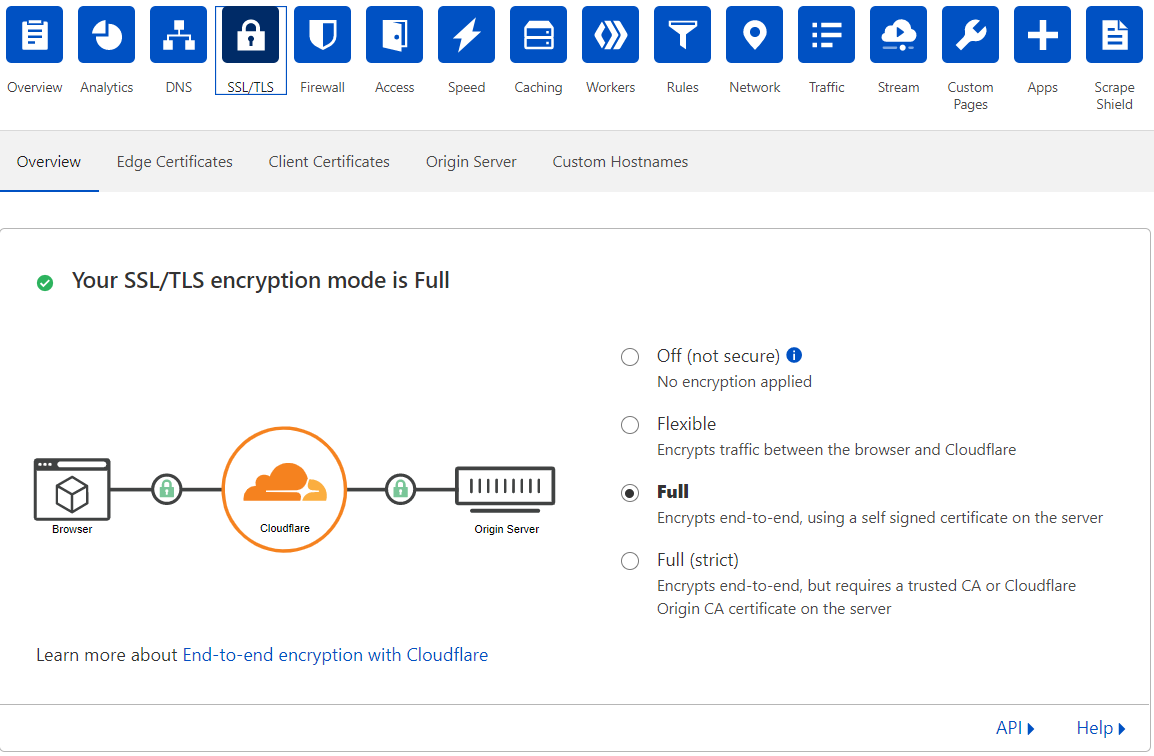
Task: Open End-to-end encryption with Cloudflare link
Action: coord(335,655)
